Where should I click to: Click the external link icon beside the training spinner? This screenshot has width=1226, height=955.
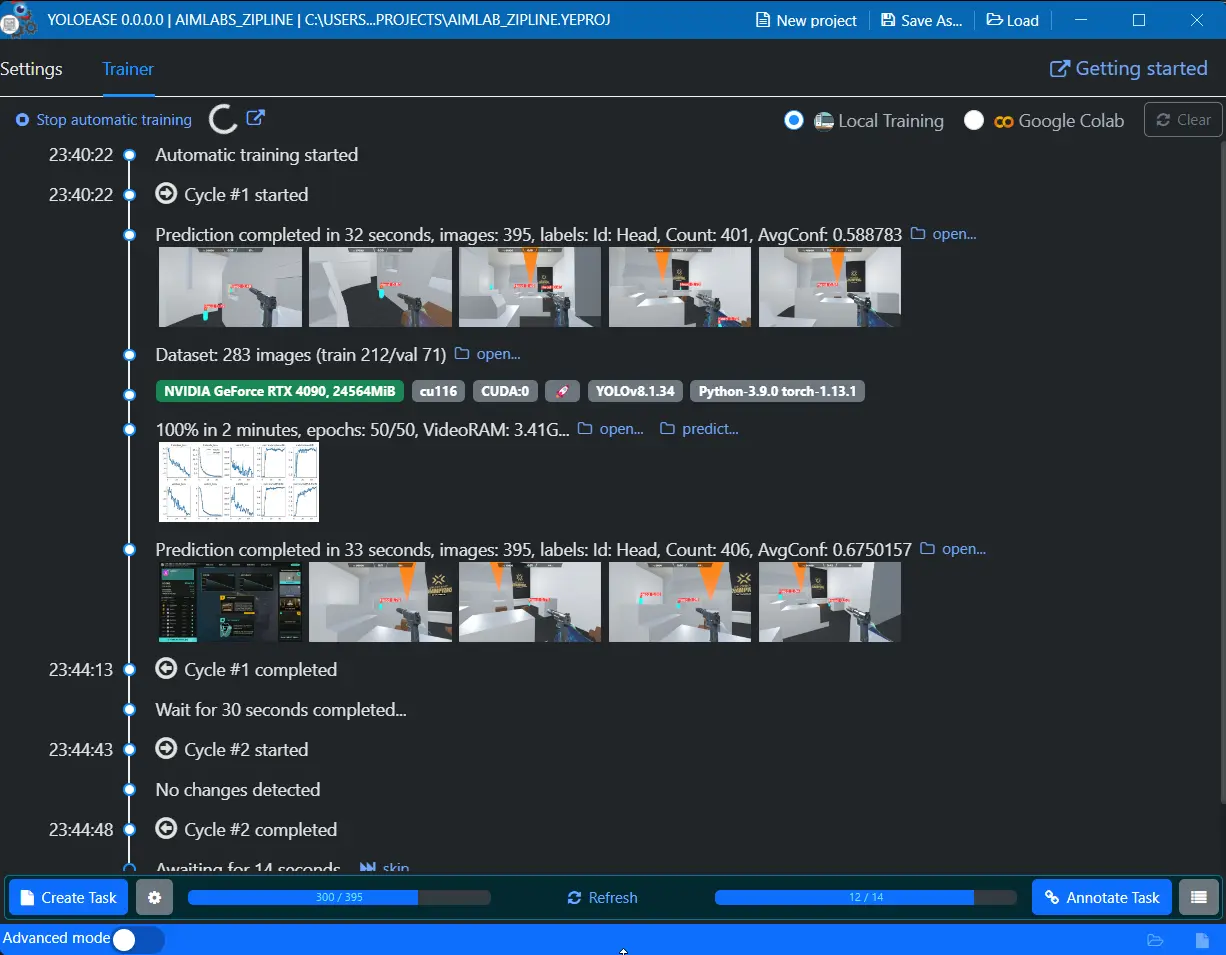[x=256, y=118]
